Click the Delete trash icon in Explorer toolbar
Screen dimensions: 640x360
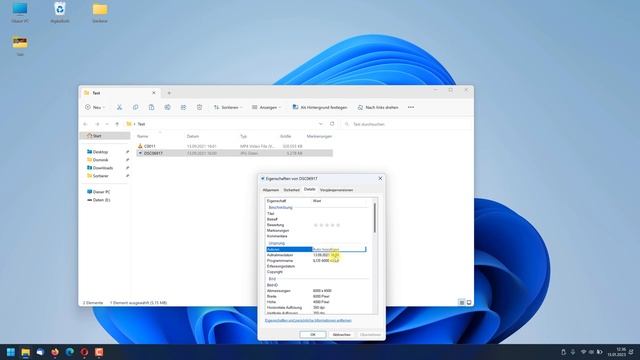[199, 107]
